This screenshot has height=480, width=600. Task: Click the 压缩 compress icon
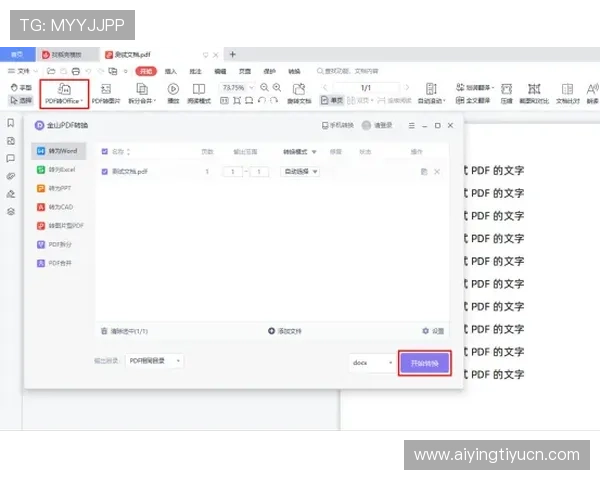click(x=506, y=94)
